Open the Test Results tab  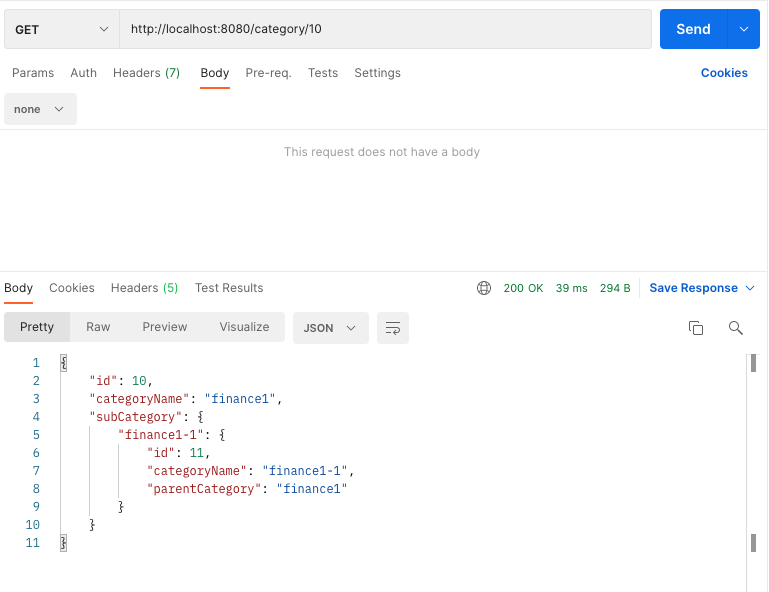229,288
